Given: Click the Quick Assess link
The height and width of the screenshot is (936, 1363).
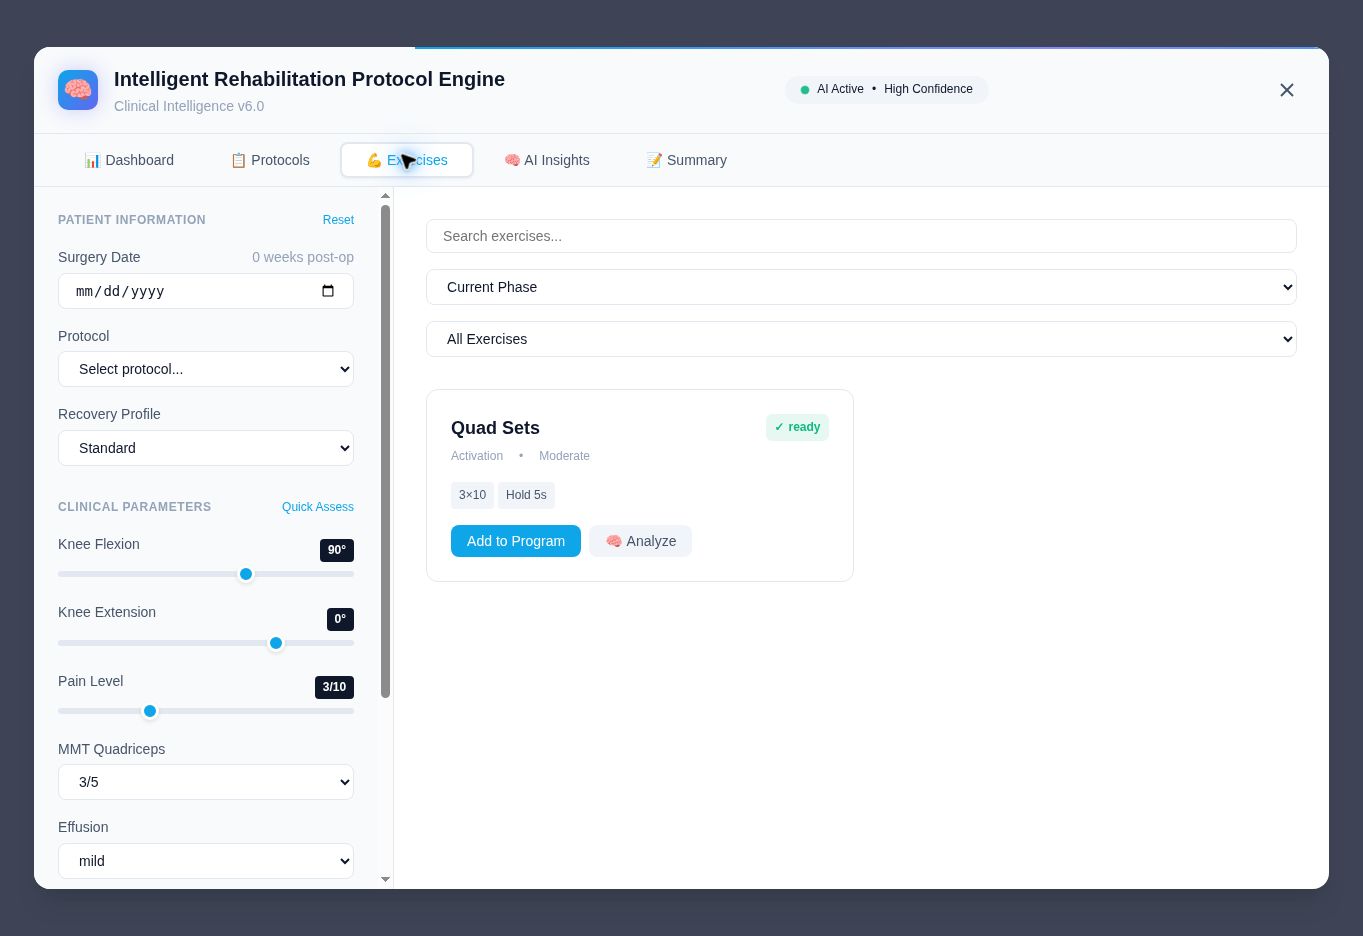Looking at the screenshot, I should (318, 507).
